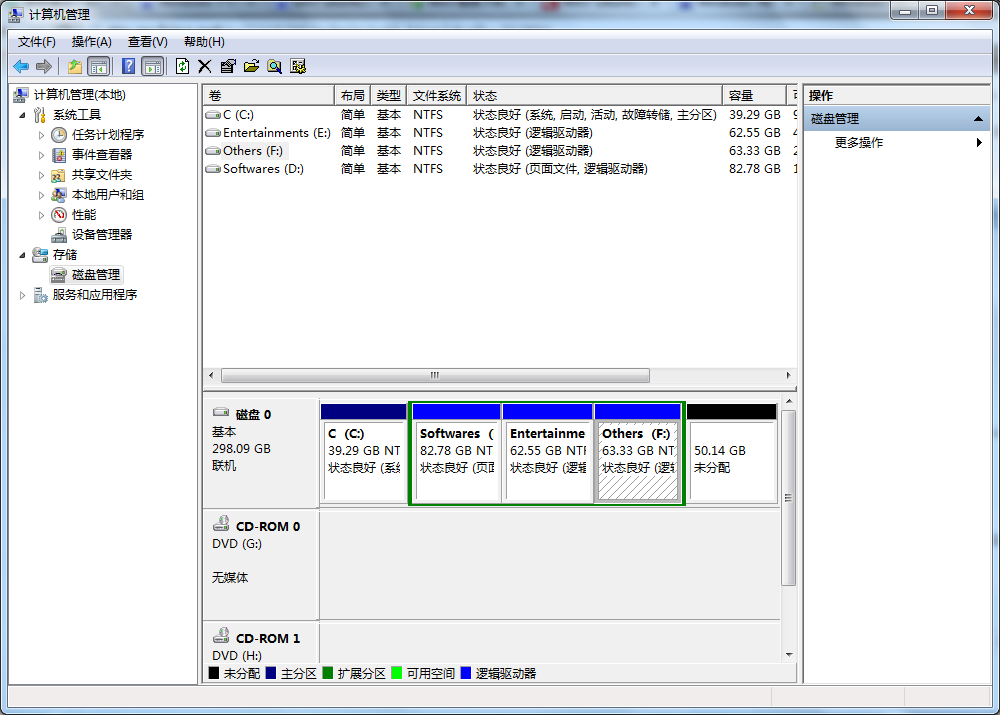Click the CD-ROM 1 drive icon
Screen dimensions: 1000x715
click(221, 635)
